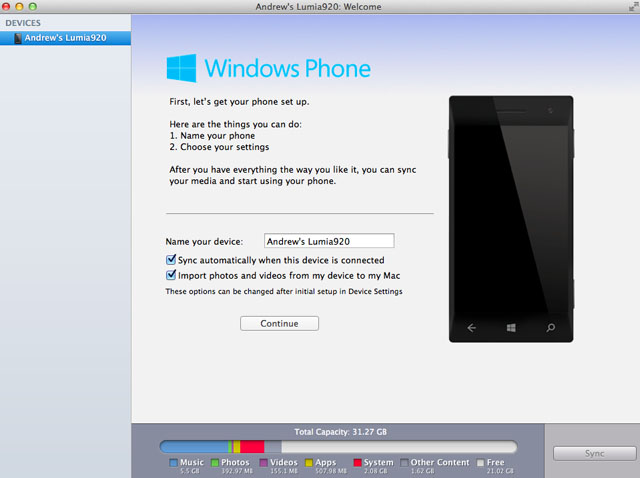Click the yellow minimize window button

pyautogui.click(x=19, y=6)
